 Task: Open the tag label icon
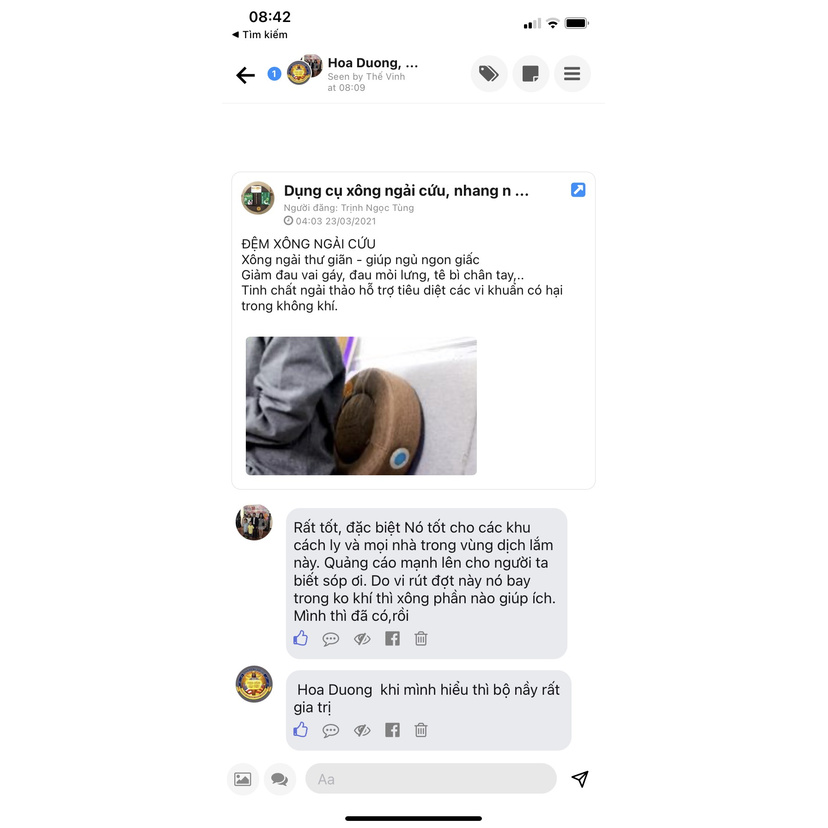pos(489,74)
